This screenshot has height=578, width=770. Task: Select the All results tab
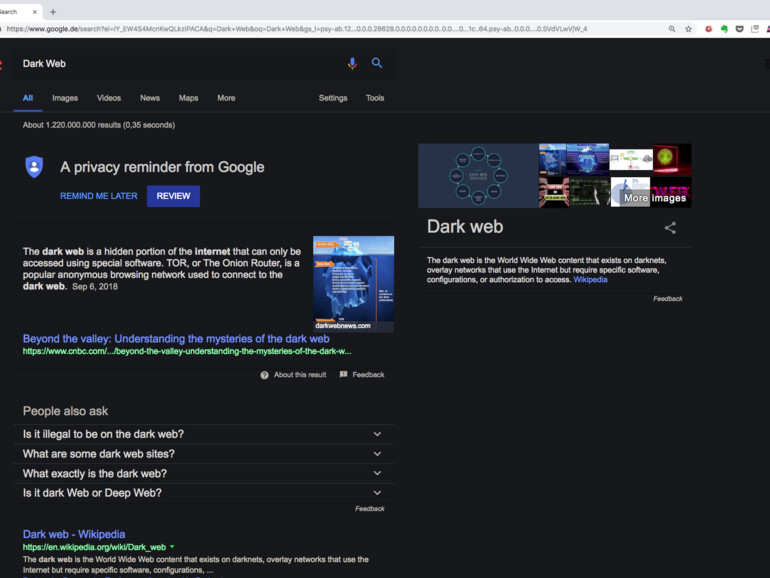pos(28,98)
